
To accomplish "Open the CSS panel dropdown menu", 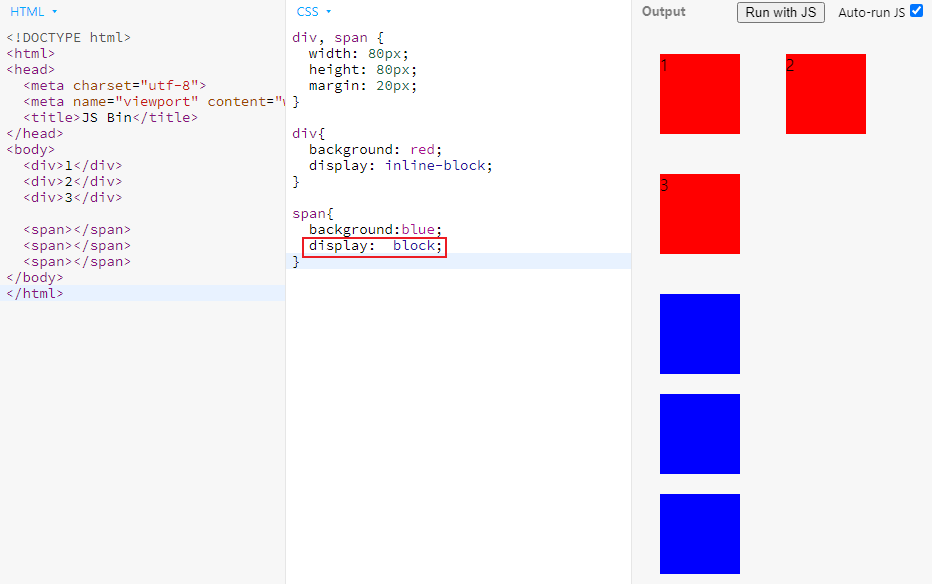I will pos(327,11).
